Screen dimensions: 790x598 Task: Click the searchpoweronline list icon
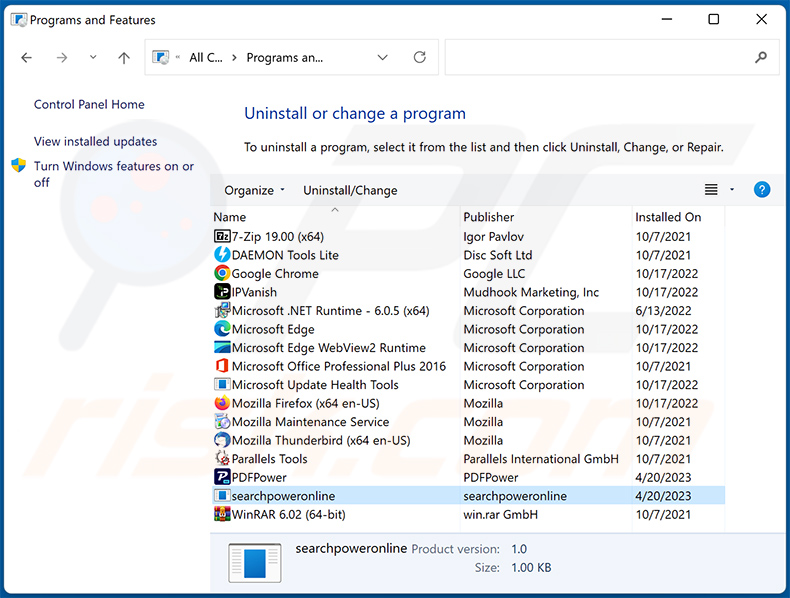(222, 496)
